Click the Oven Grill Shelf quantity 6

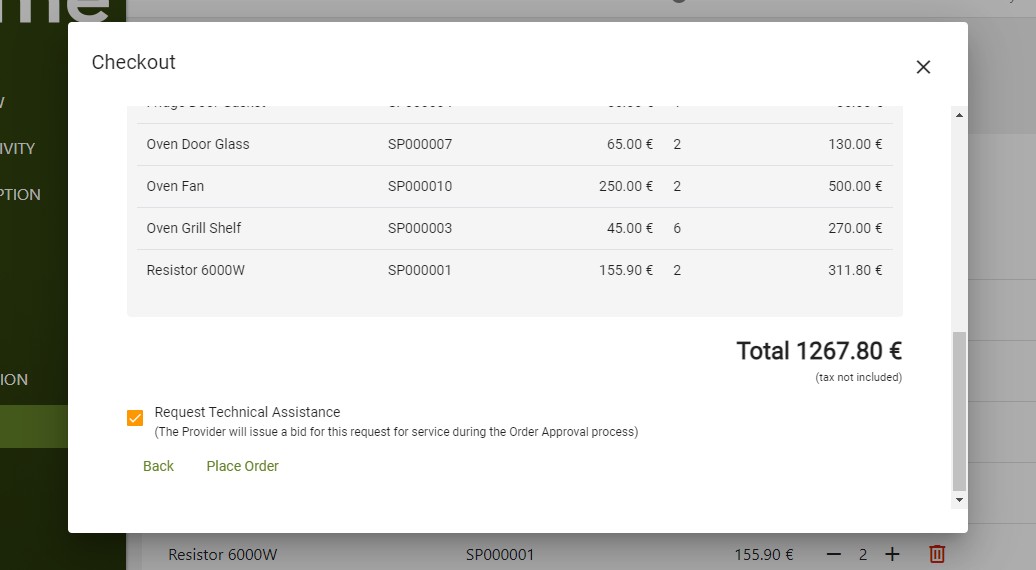point(677,228)
